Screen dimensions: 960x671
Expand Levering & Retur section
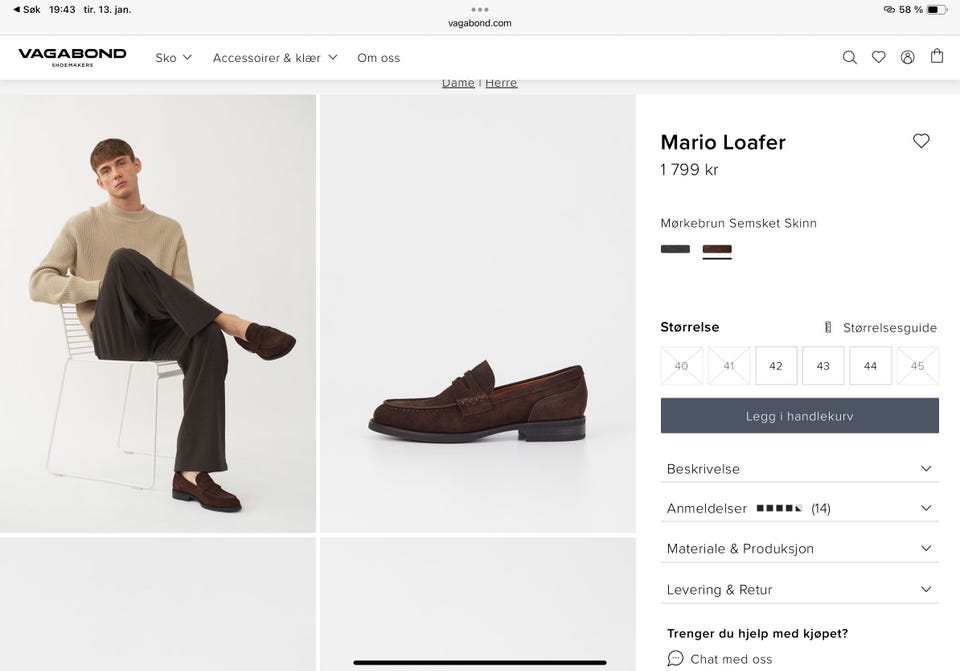click(799, 589)
